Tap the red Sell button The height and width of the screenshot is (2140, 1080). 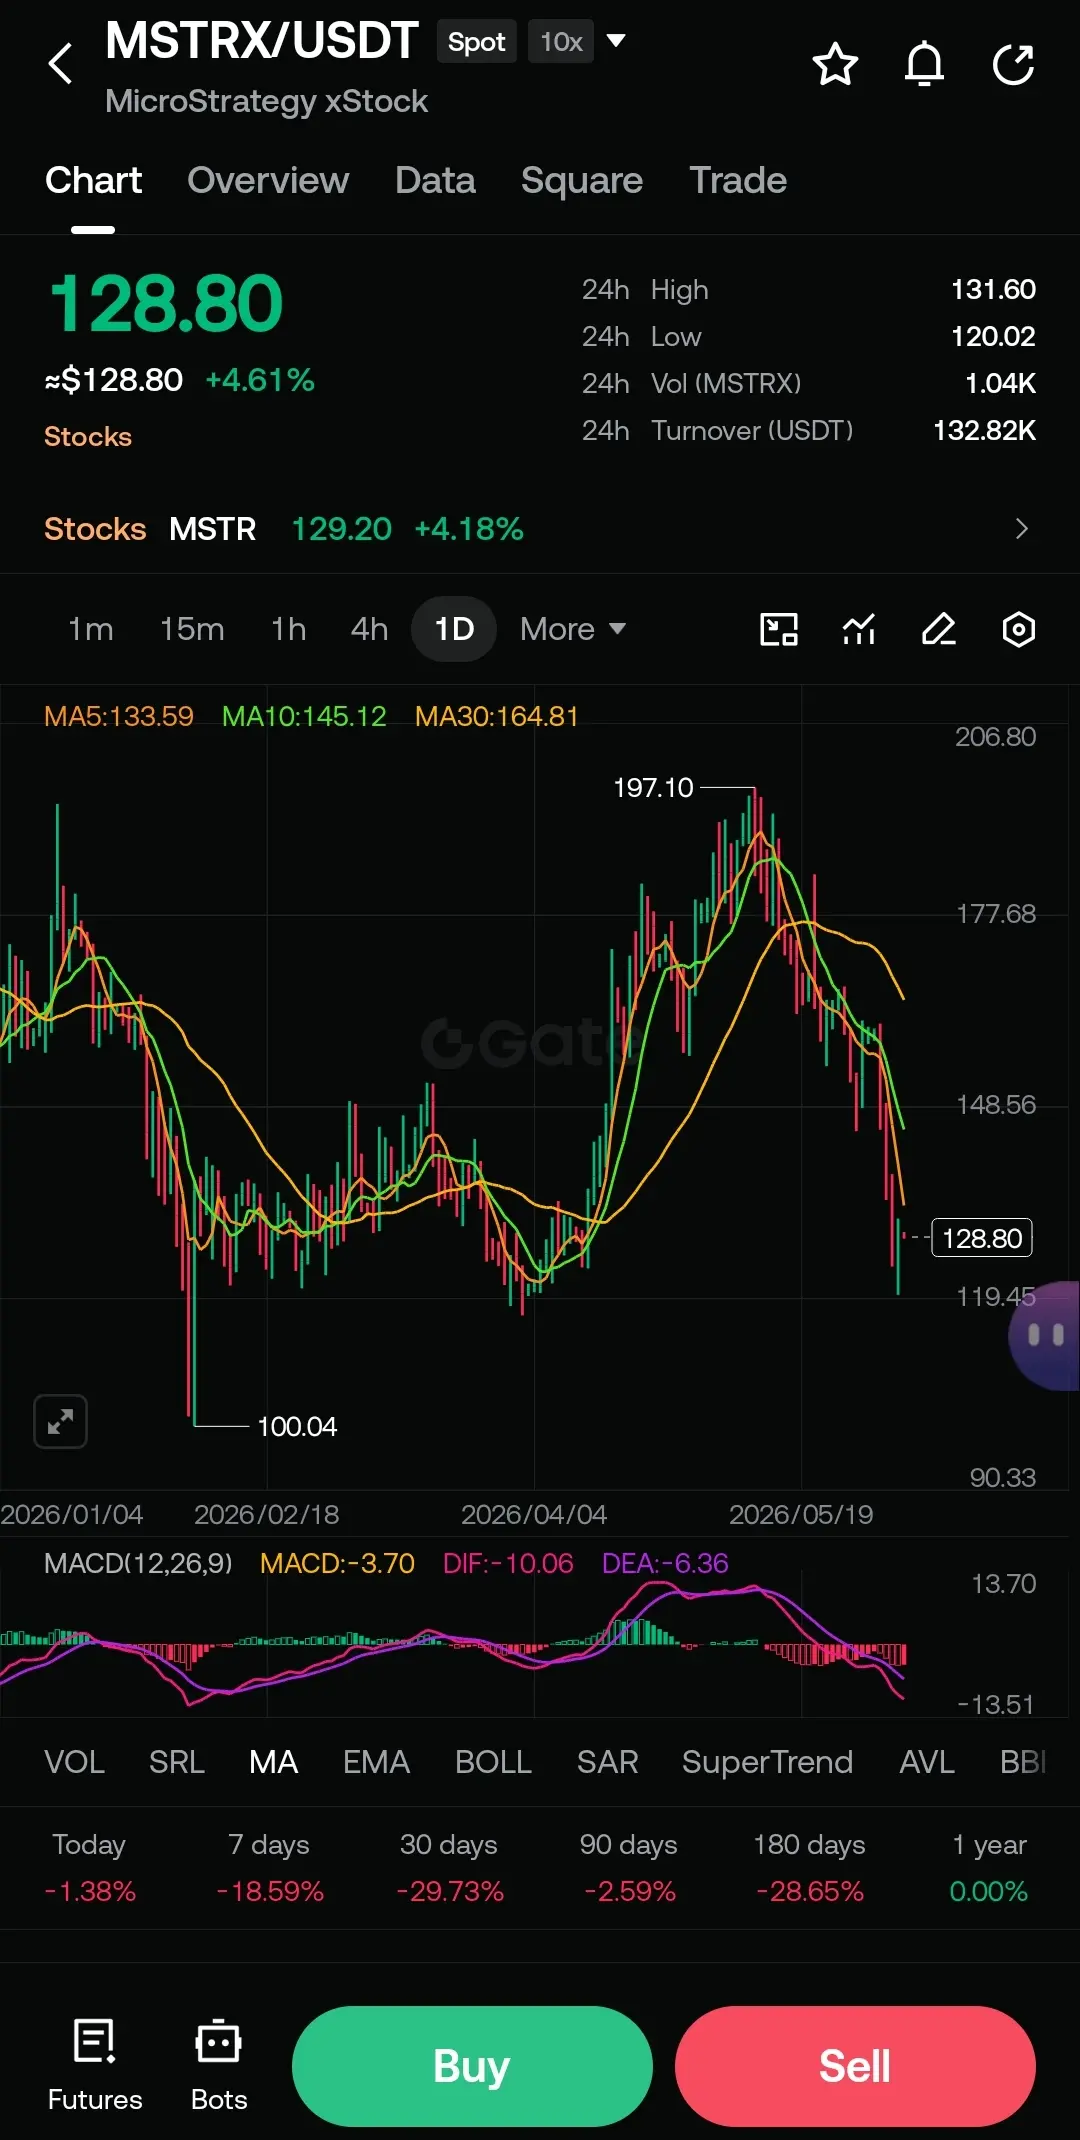855,2066
